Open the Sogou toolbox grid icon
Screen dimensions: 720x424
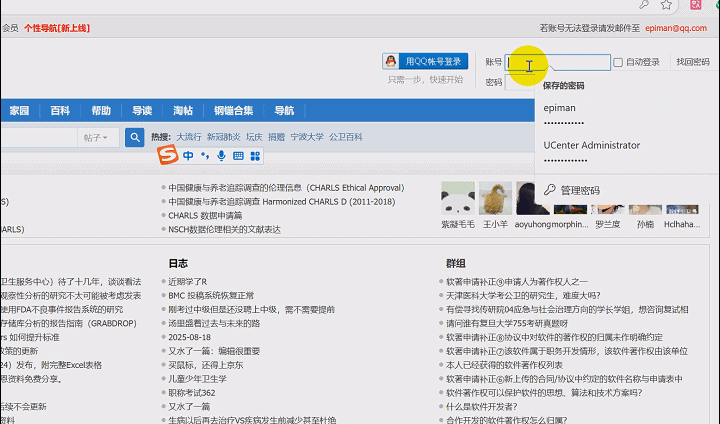click(x=254, y=155)
